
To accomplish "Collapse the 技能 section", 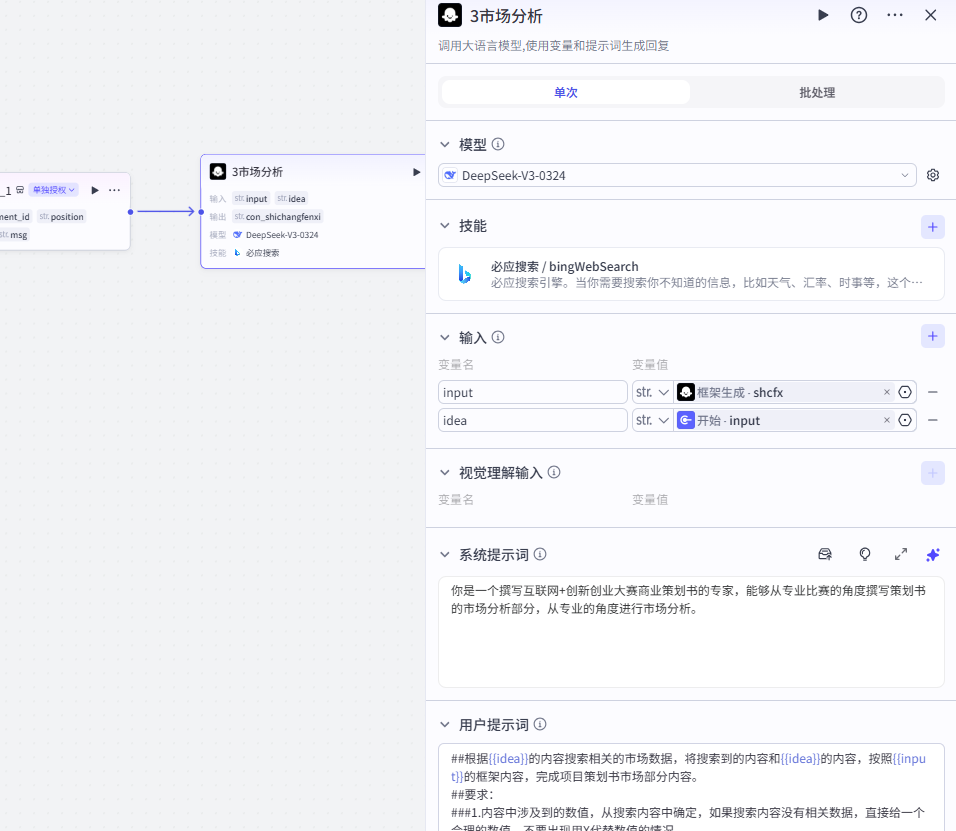I will tap(445, 226).
